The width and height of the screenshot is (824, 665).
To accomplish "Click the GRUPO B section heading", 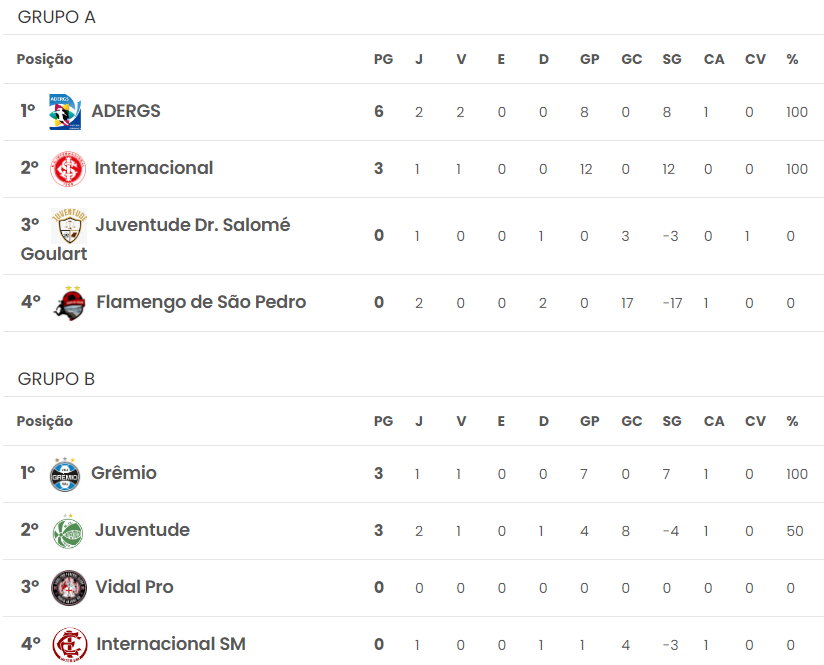I will pyautogui.click(x=56, y=379).
